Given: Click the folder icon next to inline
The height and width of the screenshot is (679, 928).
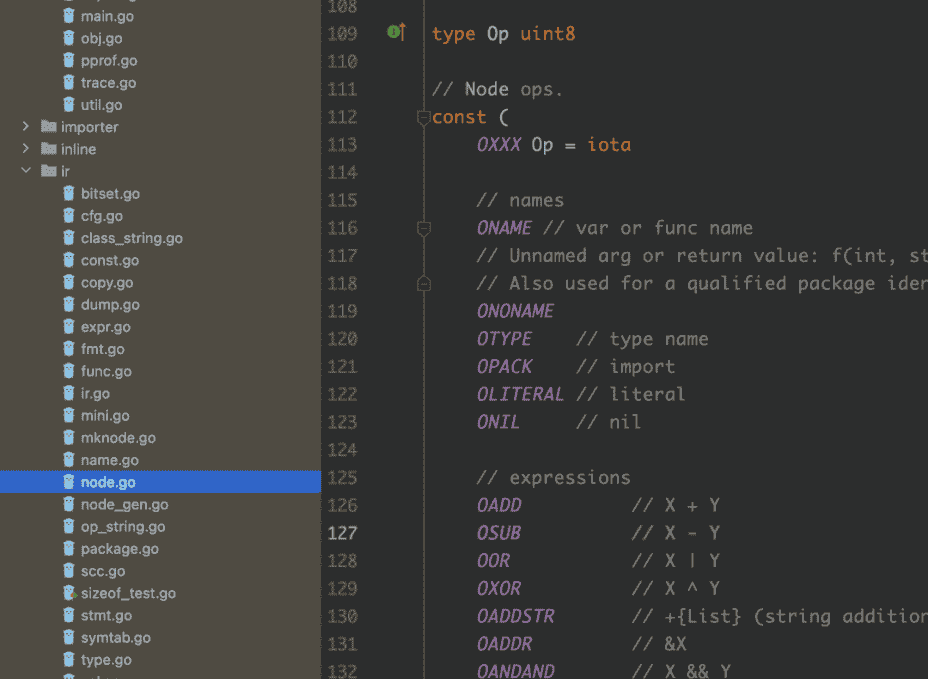Looking at the screenshot, I should (x=48, y=149).
